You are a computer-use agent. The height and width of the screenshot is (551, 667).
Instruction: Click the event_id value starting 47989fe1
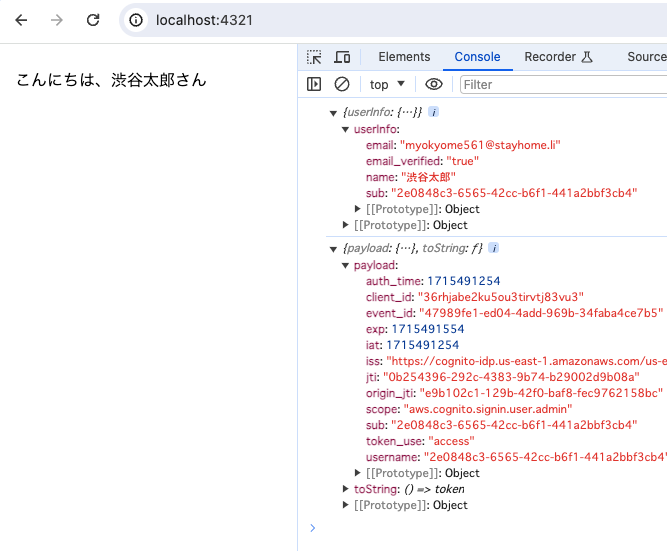point(541,313)
